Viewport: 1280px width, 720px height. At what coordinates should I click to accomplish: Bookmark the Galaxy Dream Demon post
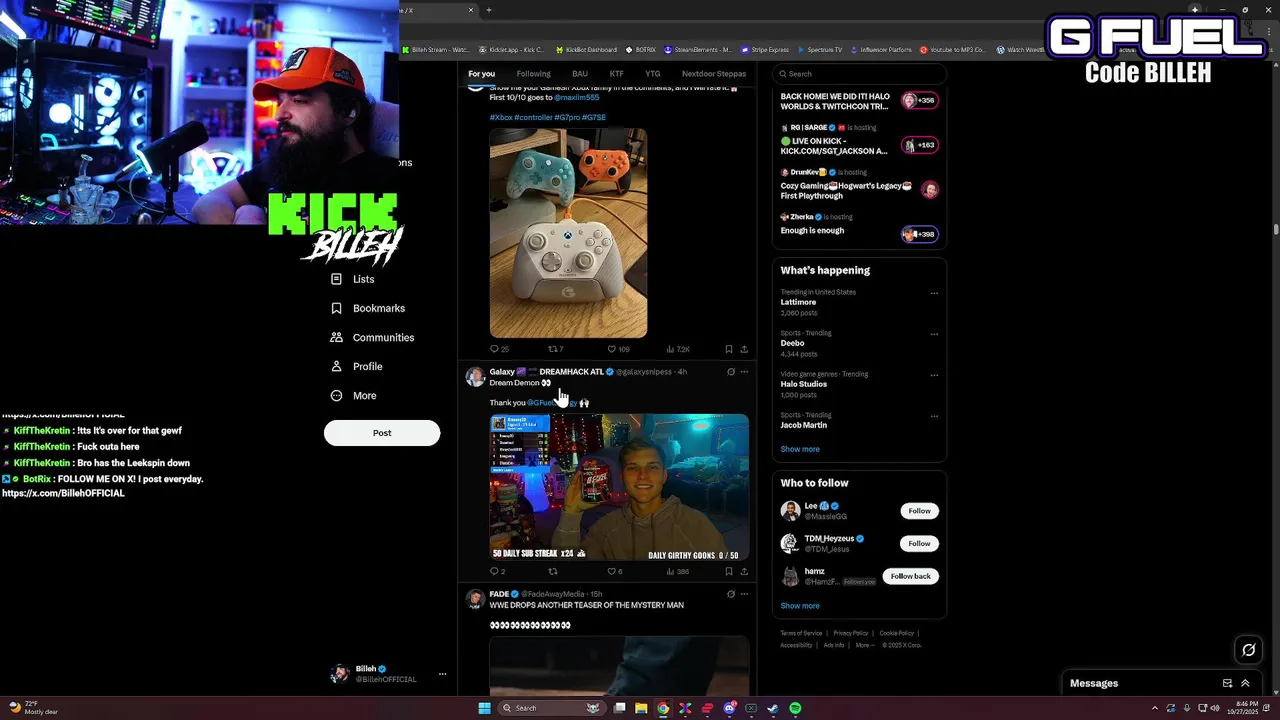point(728,571)
